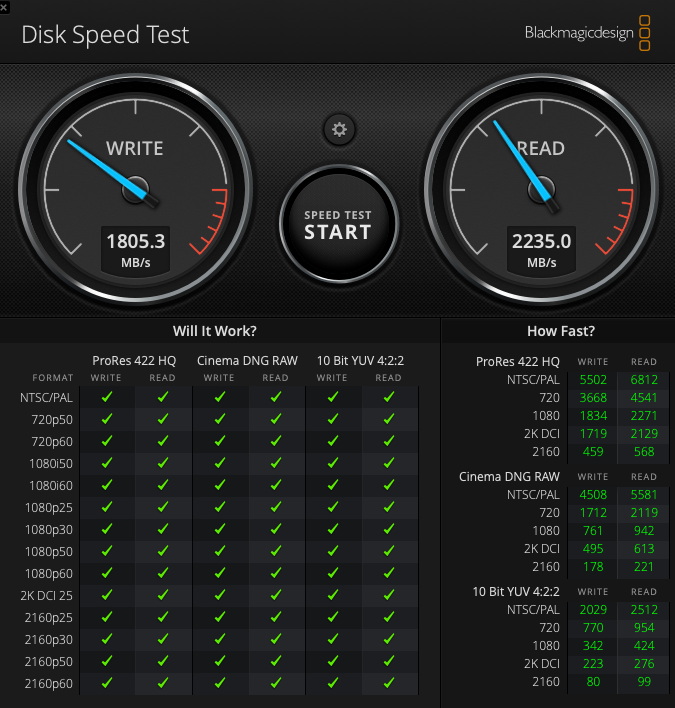Click the 10 Bit YUV 4:2:2 heading in How Fast

516,592
